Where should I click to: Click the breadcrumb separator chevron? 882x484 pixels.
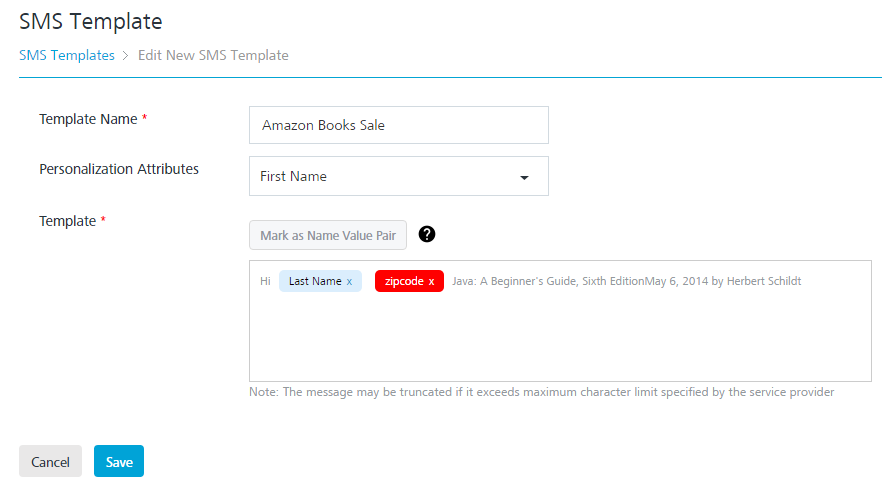(x=126, y=56)
